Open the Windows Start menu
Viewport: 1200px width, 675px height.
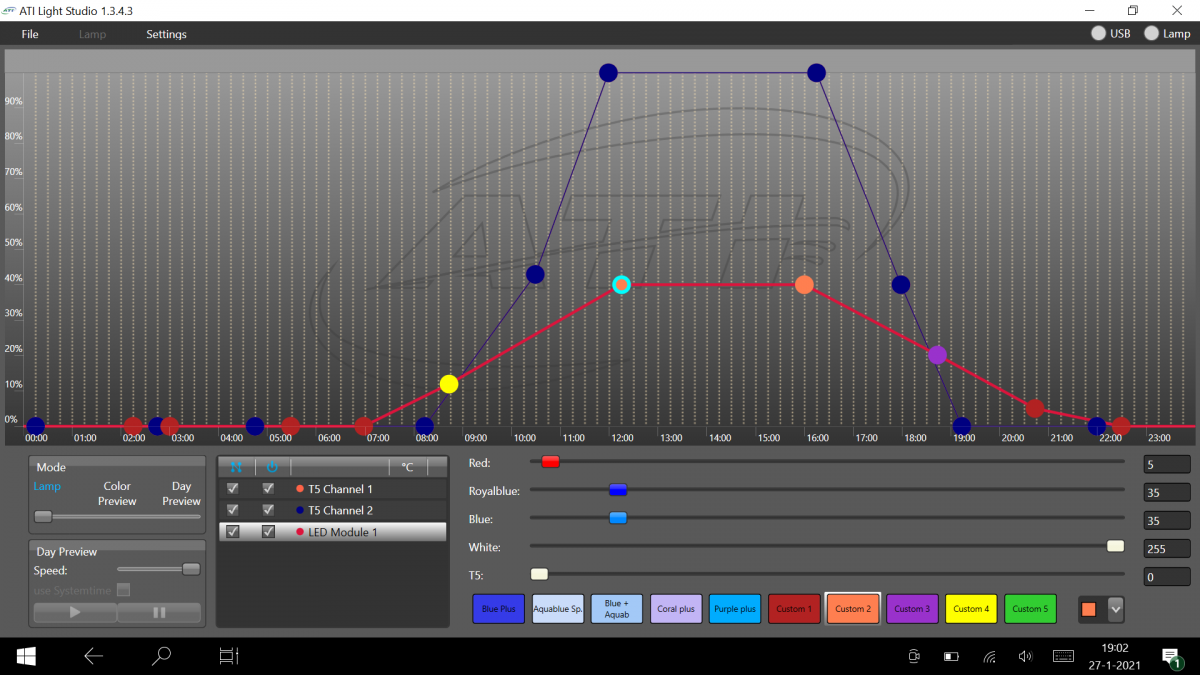(26, 656)
